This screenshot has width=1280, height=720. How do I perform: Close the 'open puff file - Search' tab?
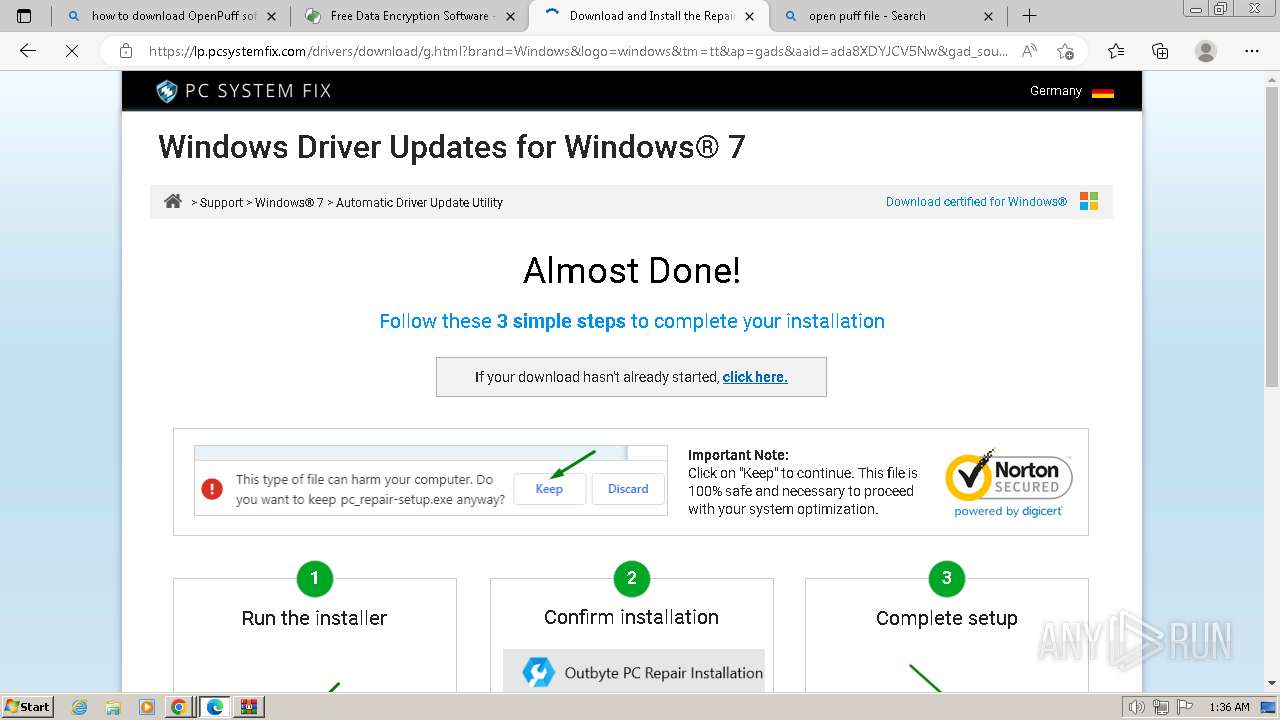(x=989, y=16)
